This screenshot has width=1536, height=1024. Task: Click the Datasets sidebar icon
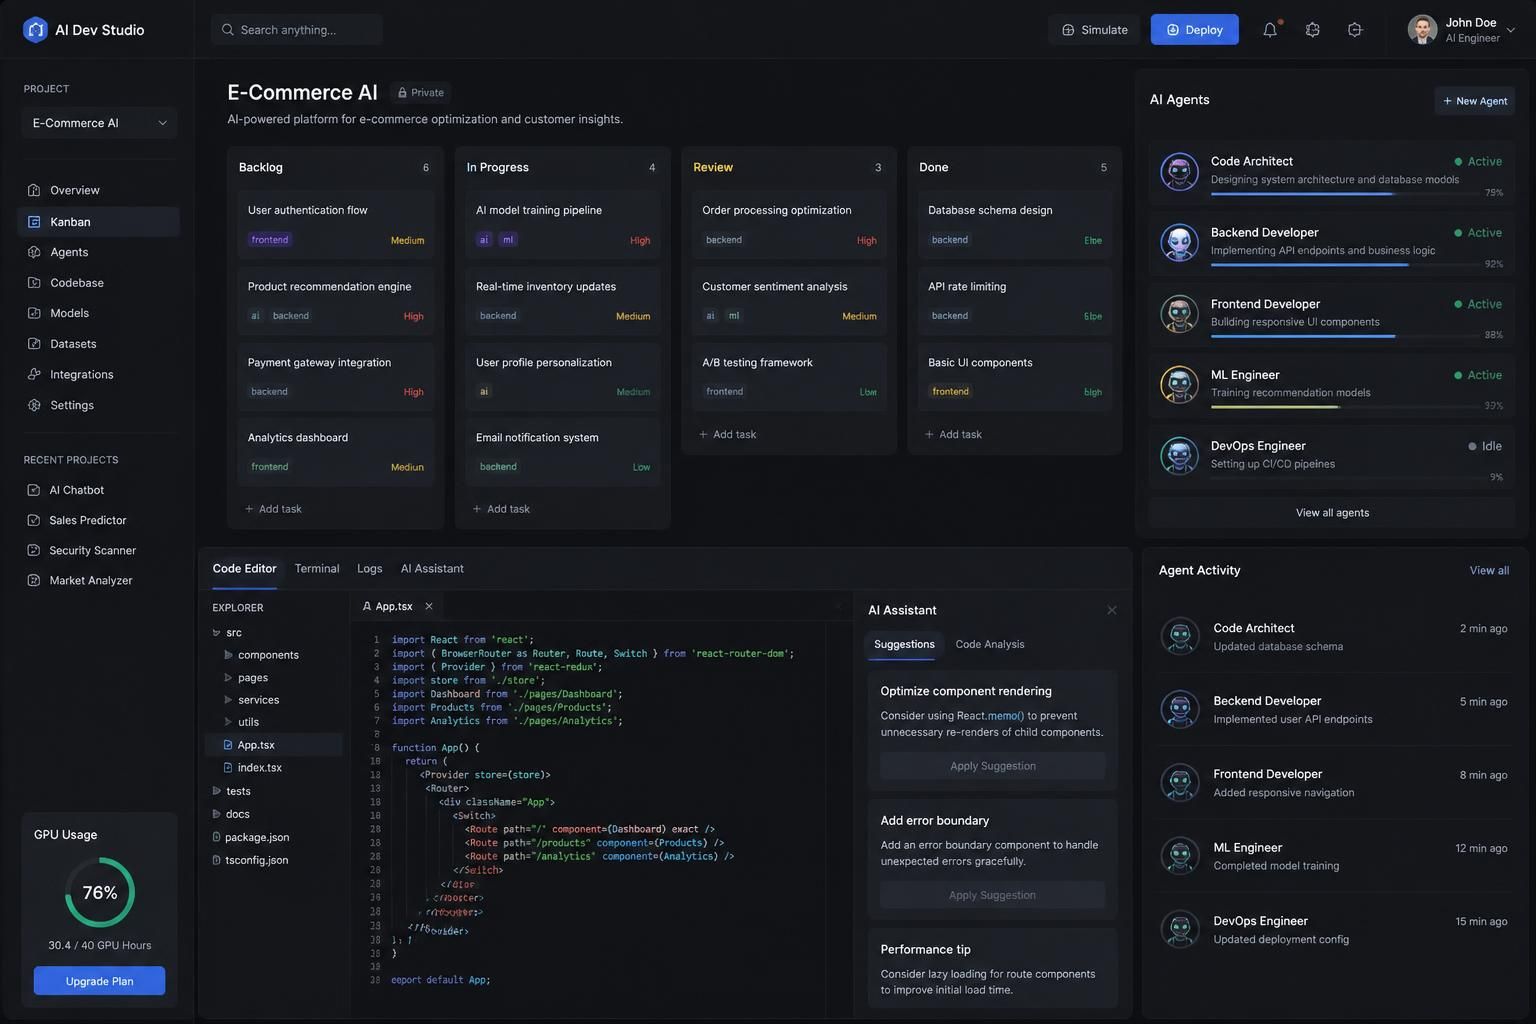(x=34, y=344)
